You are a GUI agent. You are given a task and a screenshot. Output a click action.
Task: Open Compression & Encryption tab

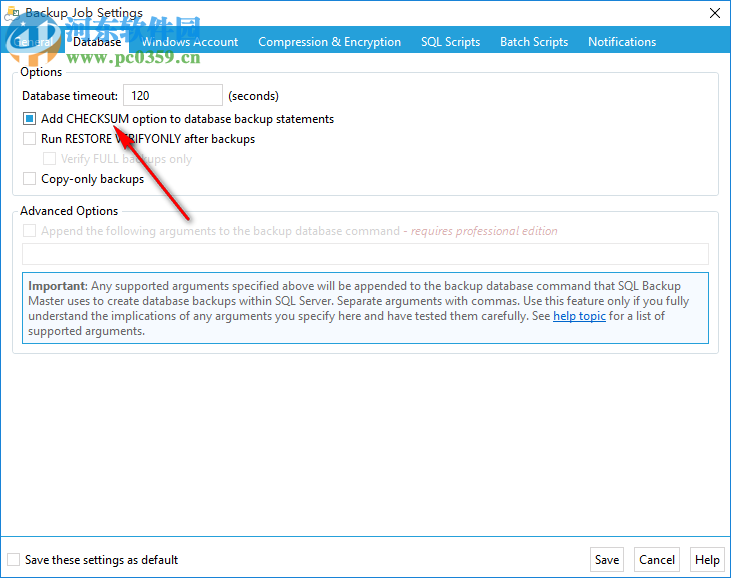point(330,42)
